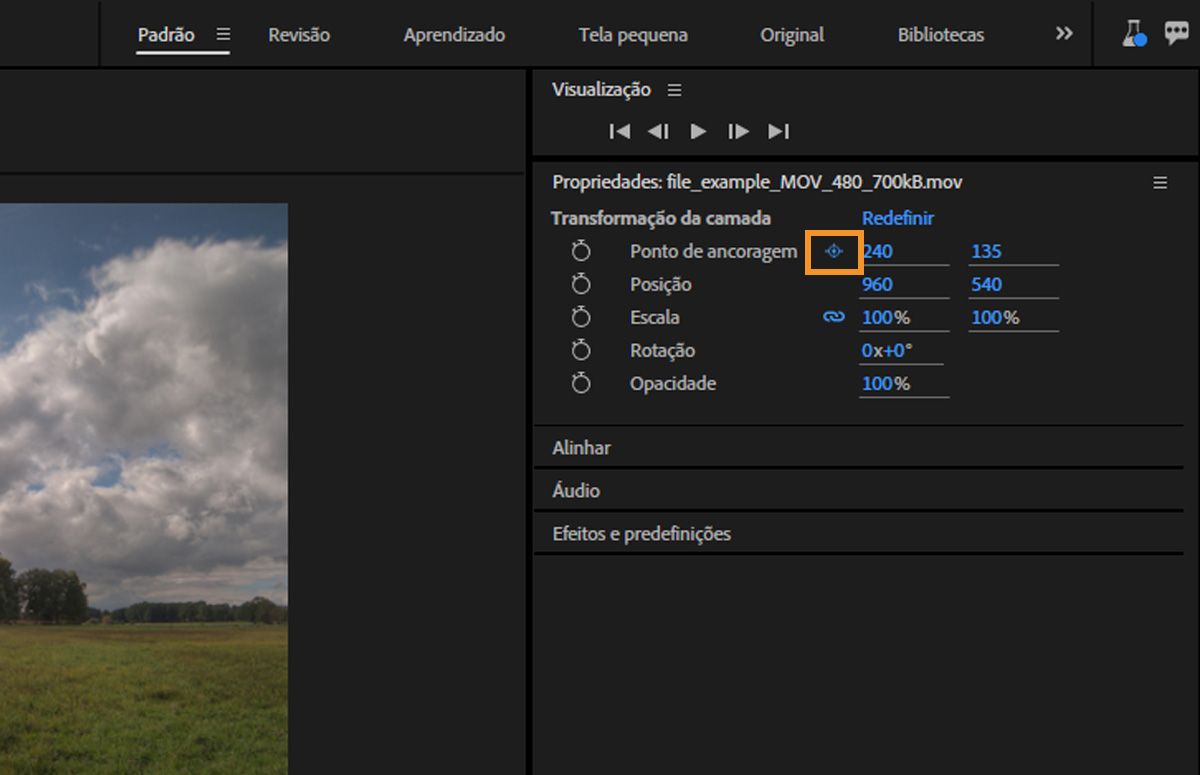This screenshot has width=1200, height=775.
Task: Edit the second Escala 100% value
Action: pyautogui.click(x=1013, y=318)
